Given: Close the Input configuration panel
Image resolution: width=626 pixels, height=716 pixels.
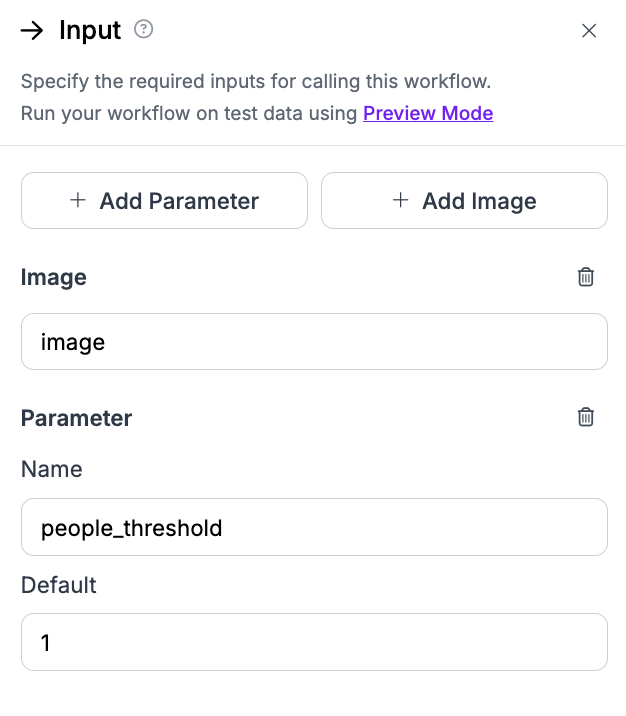Looking at the screenshot, I should 589,31.
